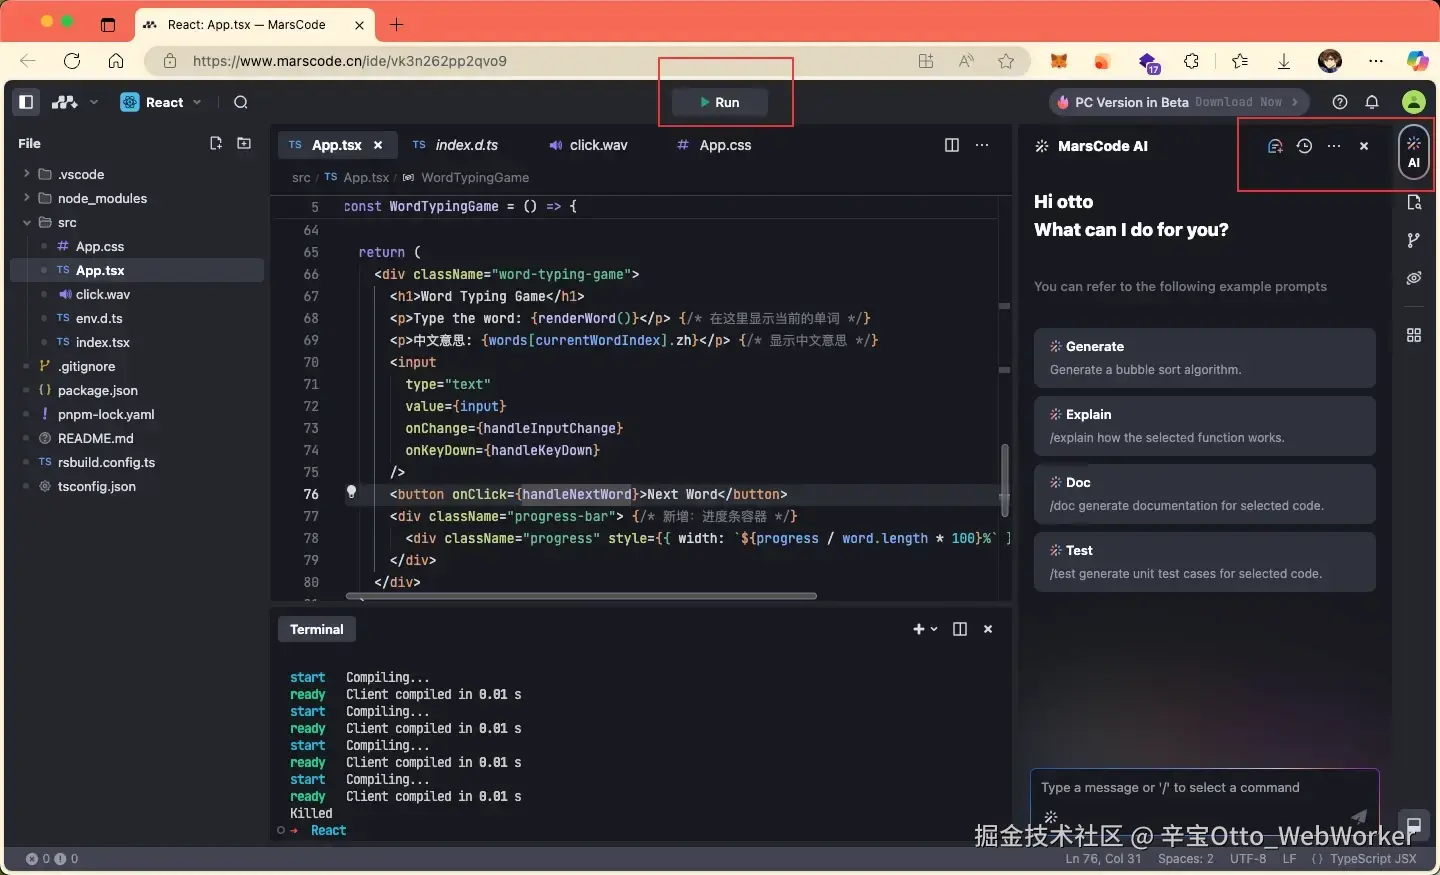Click split editor icon
The image size is (1440, 875).
(952, 145)
